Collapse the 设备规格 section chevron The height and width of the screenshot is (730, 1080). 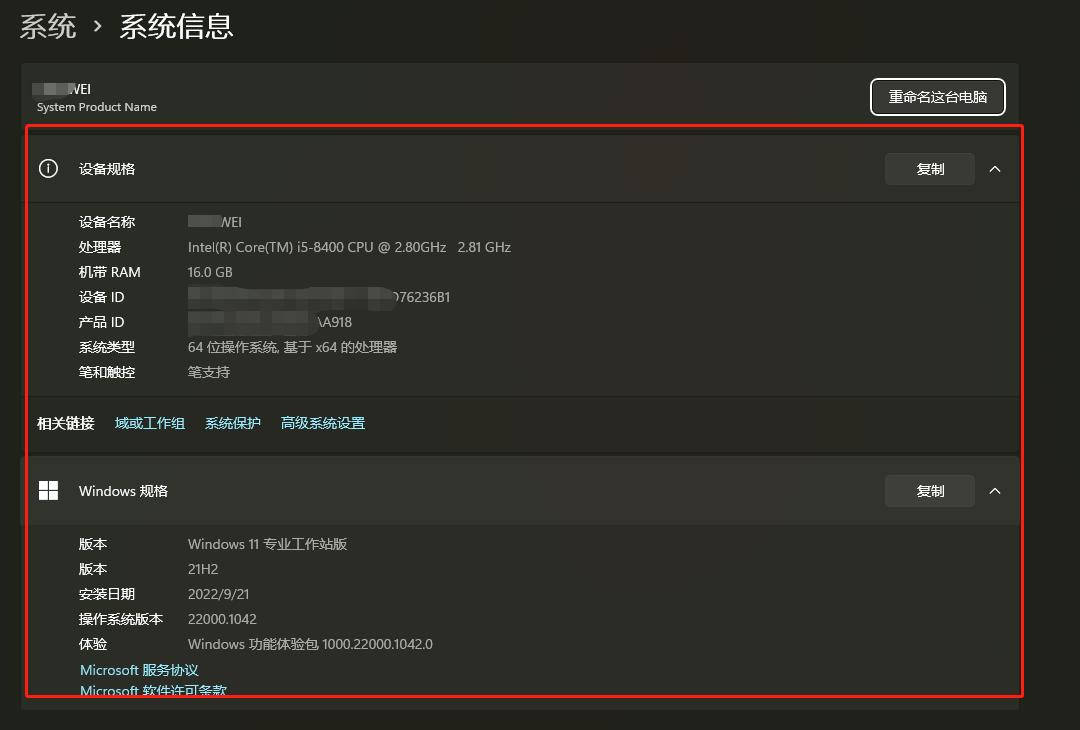click(x=995, y=169)
